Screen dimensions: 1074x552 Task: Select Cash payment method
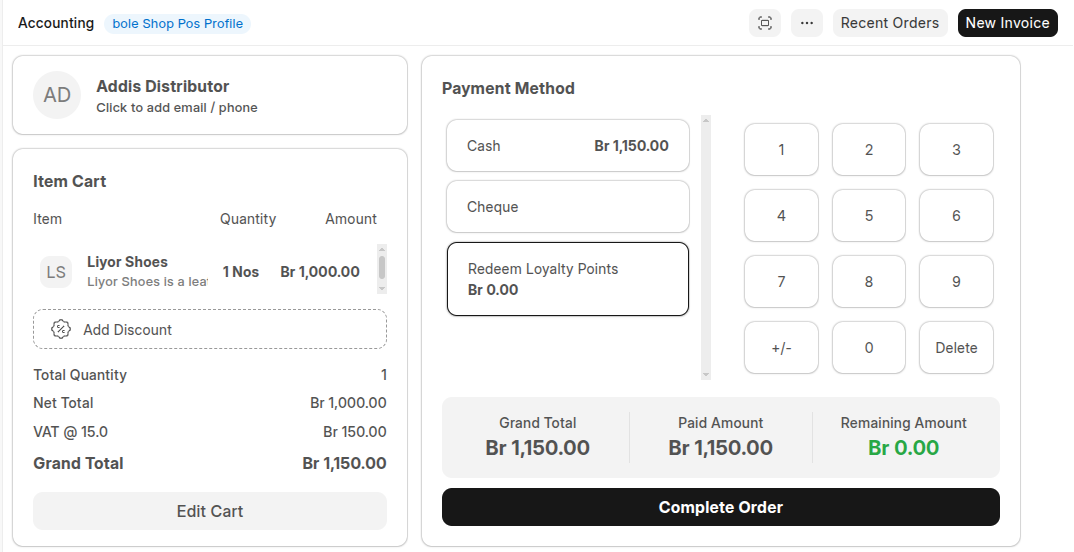click(567, 146)
